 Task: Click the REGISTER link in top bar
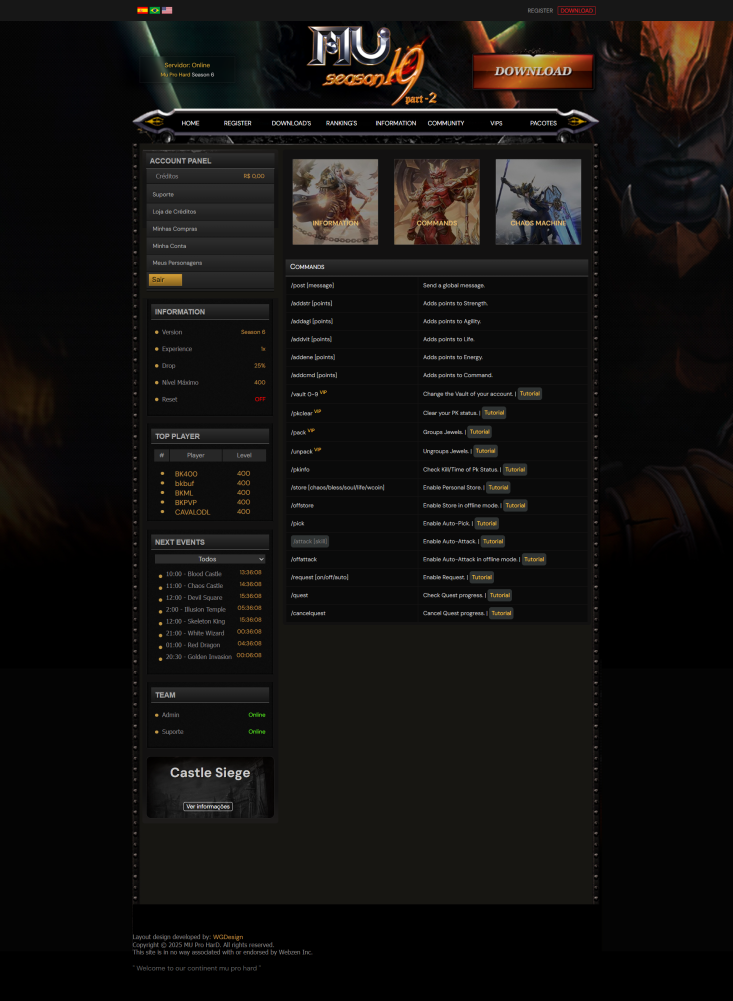point(540,10)
